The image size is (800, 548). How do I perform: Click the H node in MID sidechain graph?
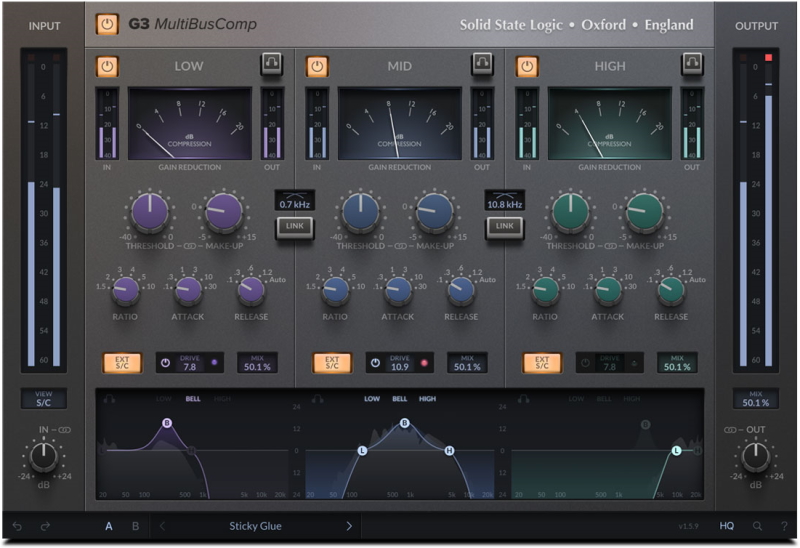(x=449, y=451)
